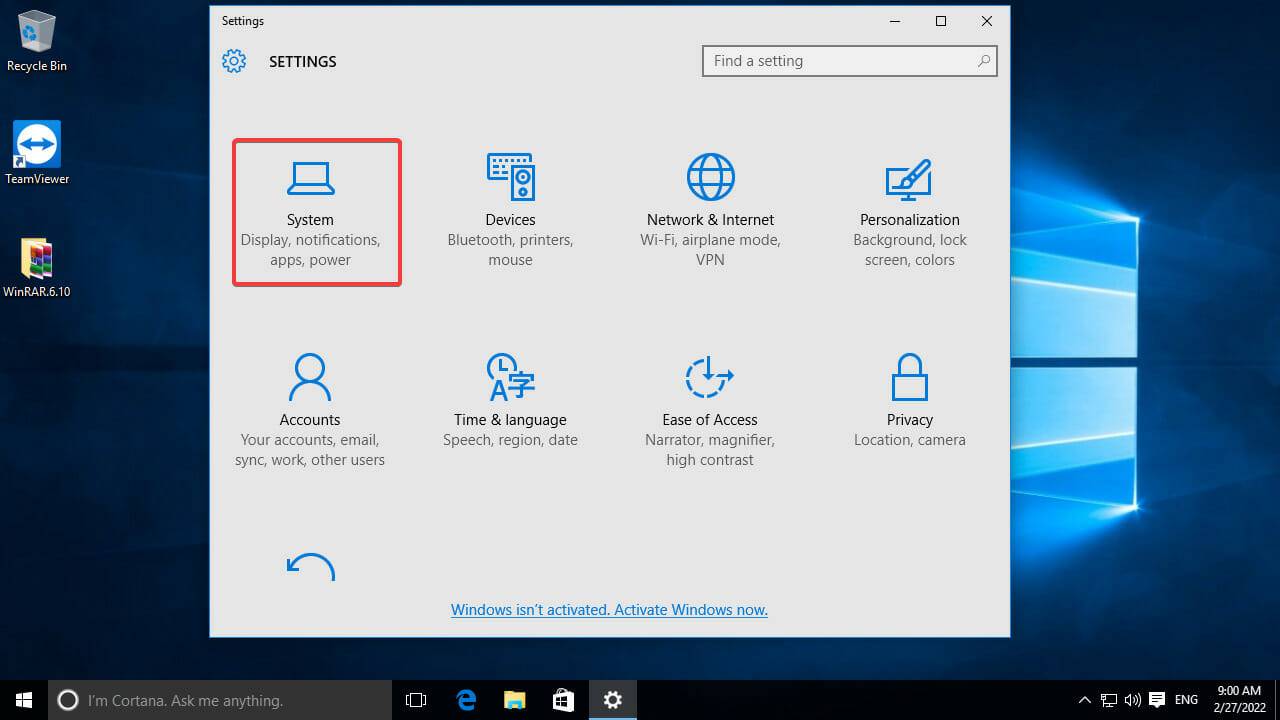Click inside the Find a setting search box
This screenshot has width=1280, height=720.
[x=849, y=61]
